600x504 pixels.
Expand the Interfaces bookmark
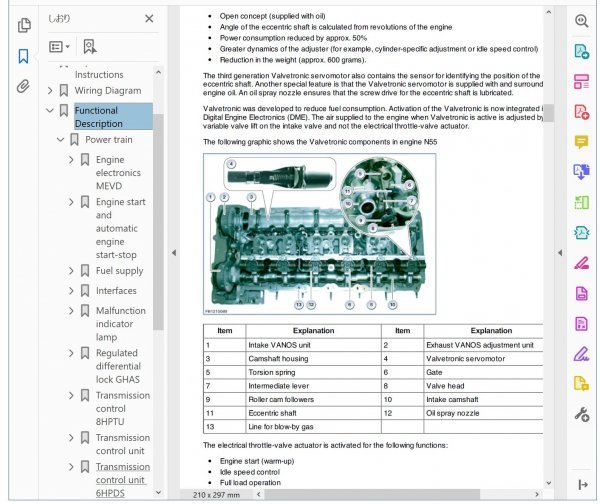(x=71, y=291)
